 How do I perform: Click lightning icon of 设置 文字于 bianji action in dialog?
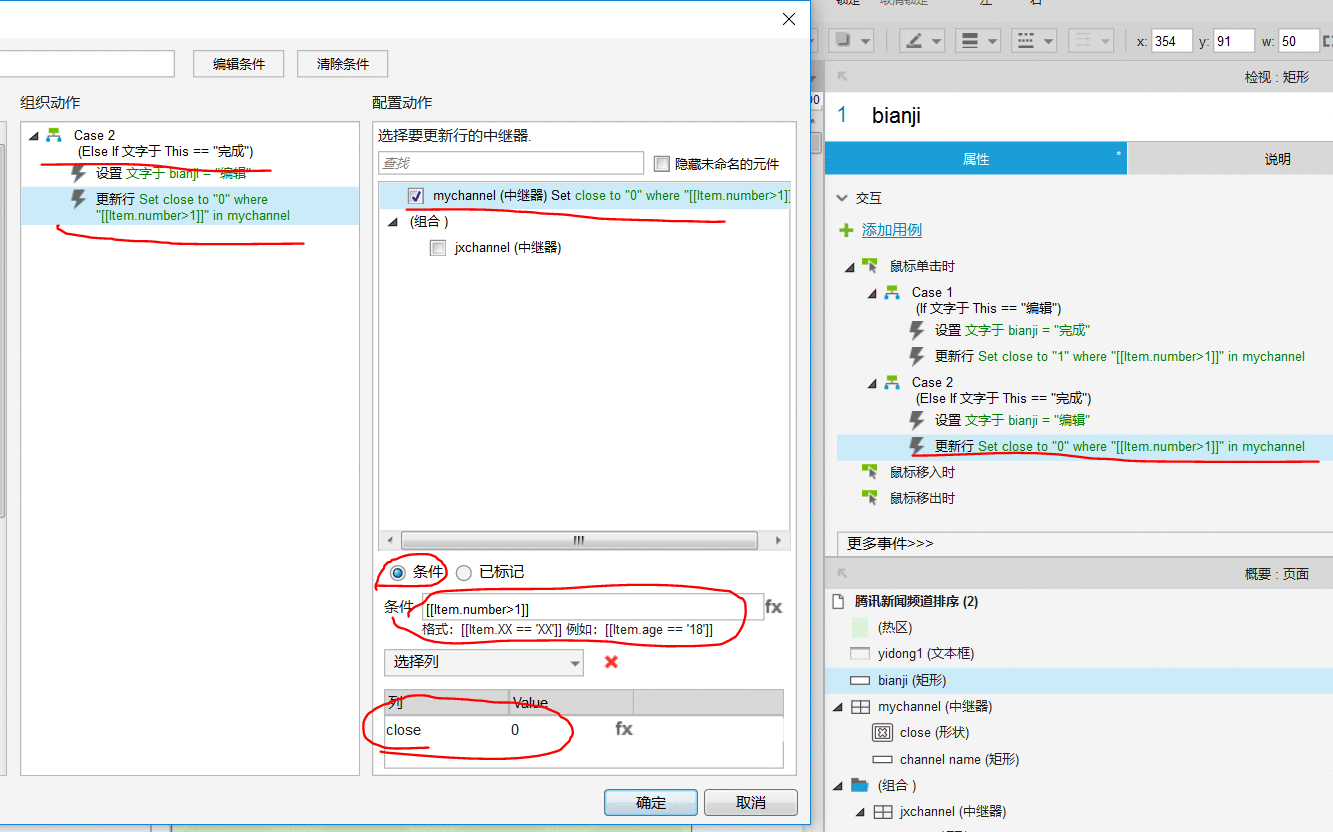pyautogui.click(x=78, y=173)
